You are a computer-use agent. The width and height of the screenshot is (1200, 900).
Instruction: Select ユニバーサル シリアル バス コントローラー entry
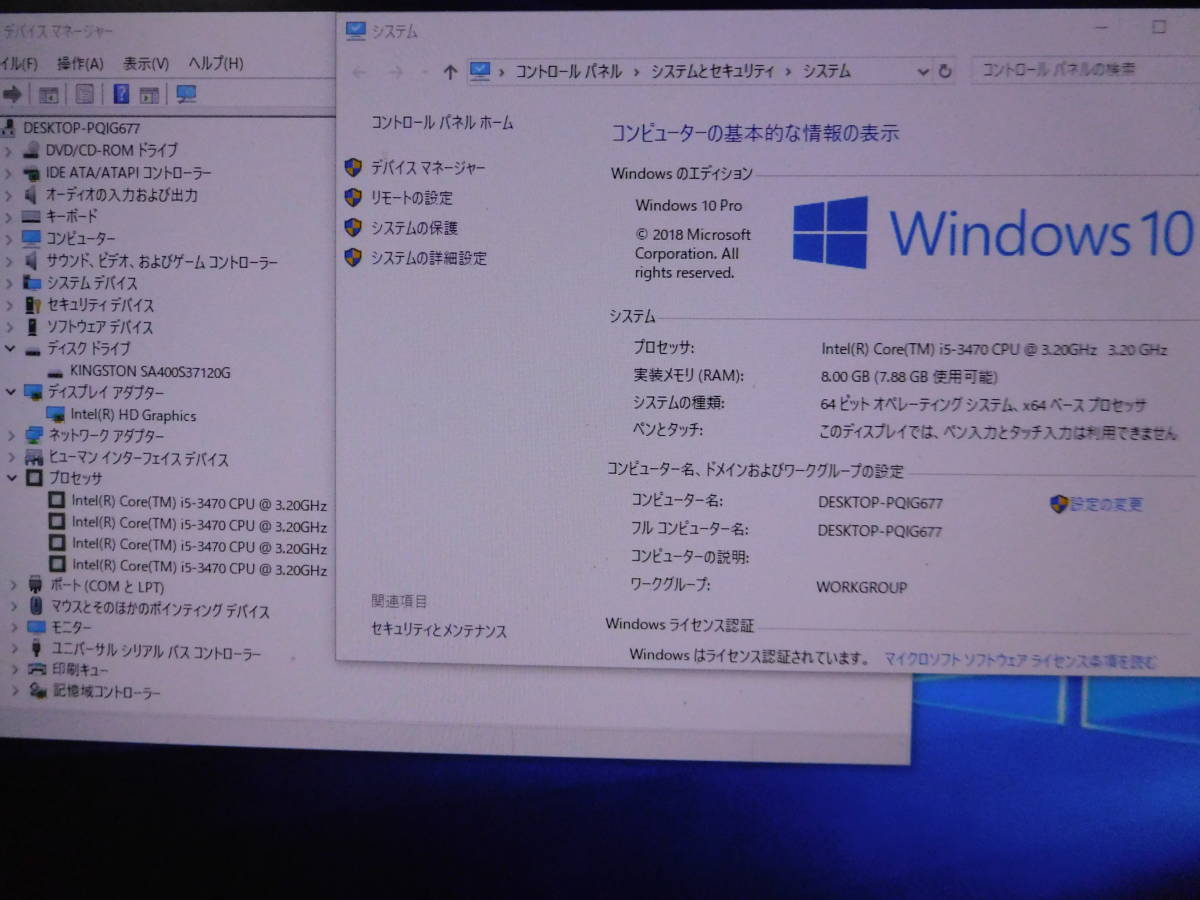pos(157,653)
